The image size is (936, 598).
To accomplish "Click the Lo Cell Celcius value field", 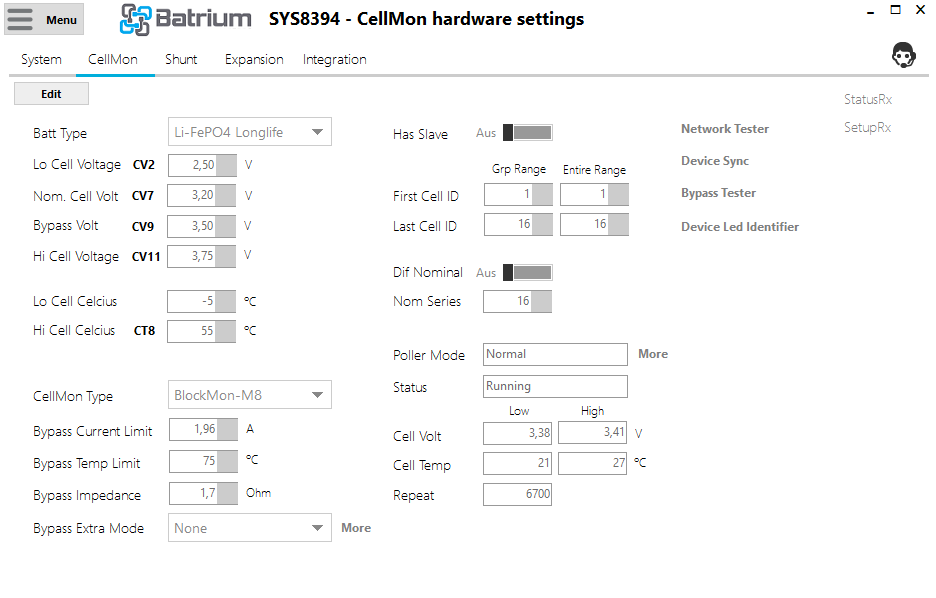I will pyautogui.click(x=202, y=301).
